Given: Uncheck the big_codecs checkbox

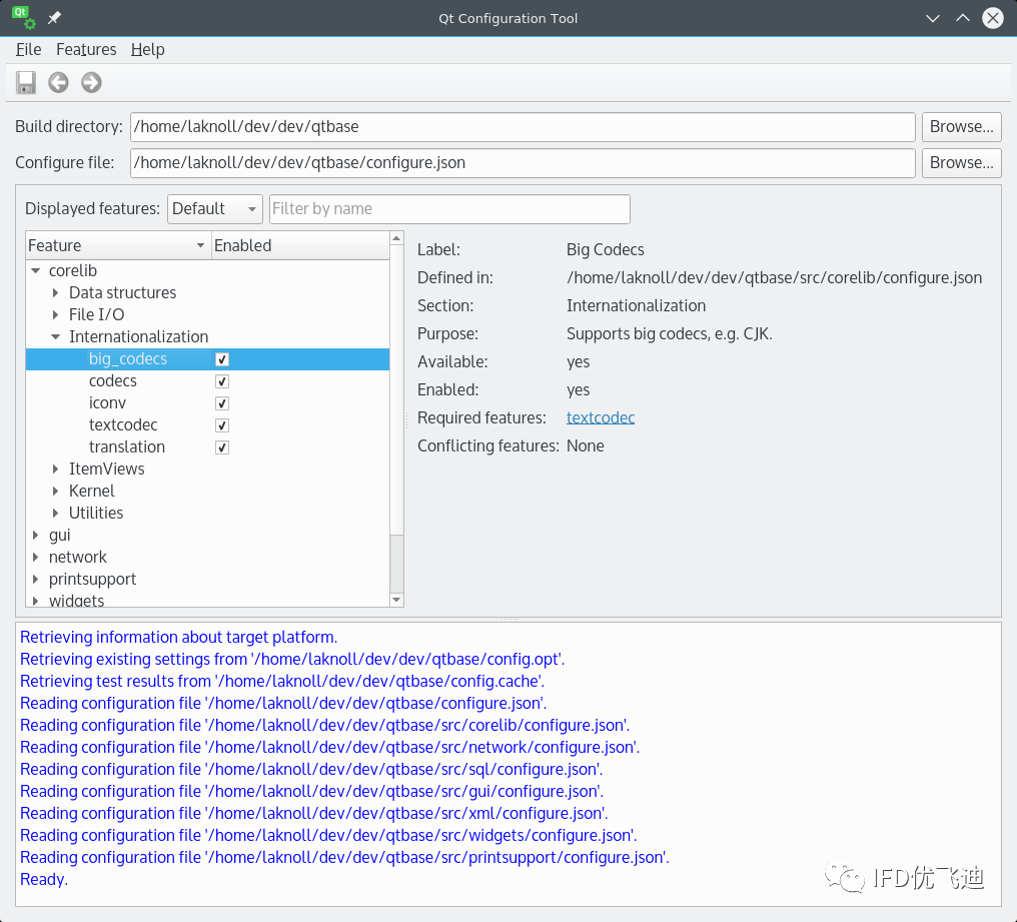Looking at the screenshot, I should point(222,359).
